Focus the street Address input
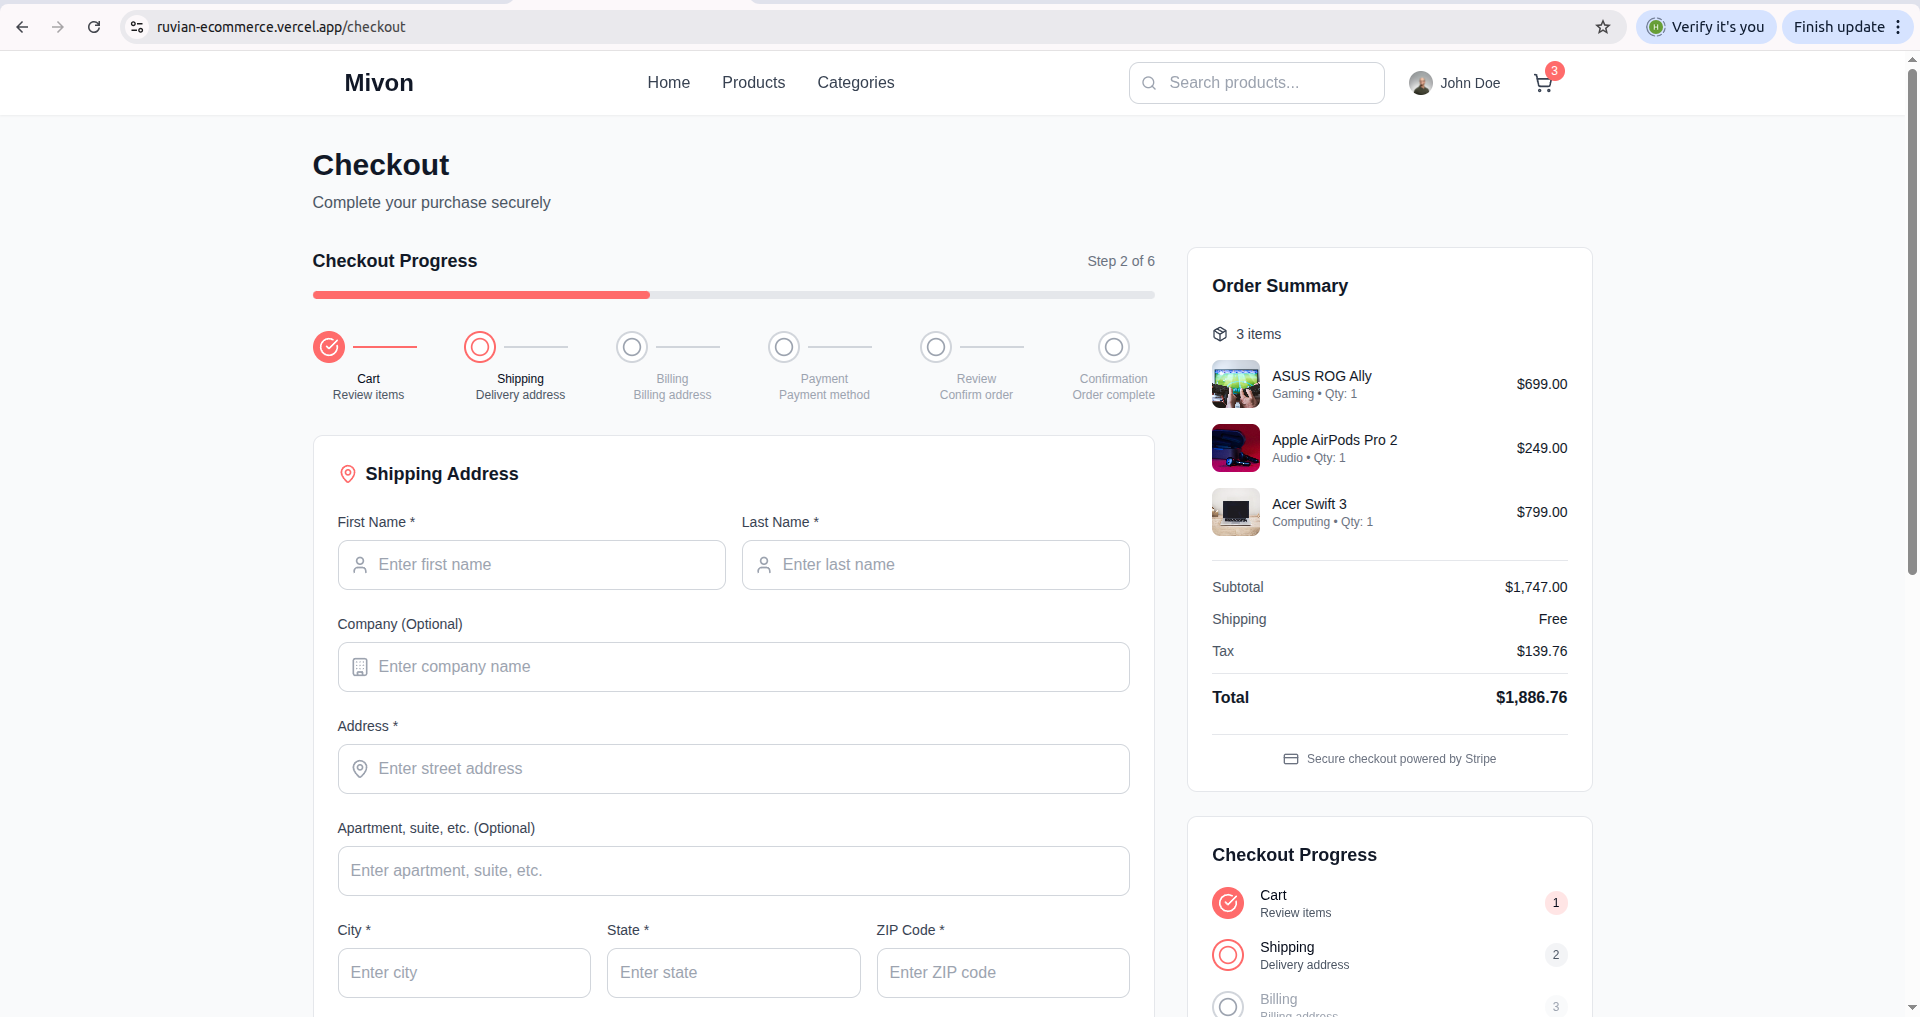The image size is (1920, 1017). click(x=734, y=769)
